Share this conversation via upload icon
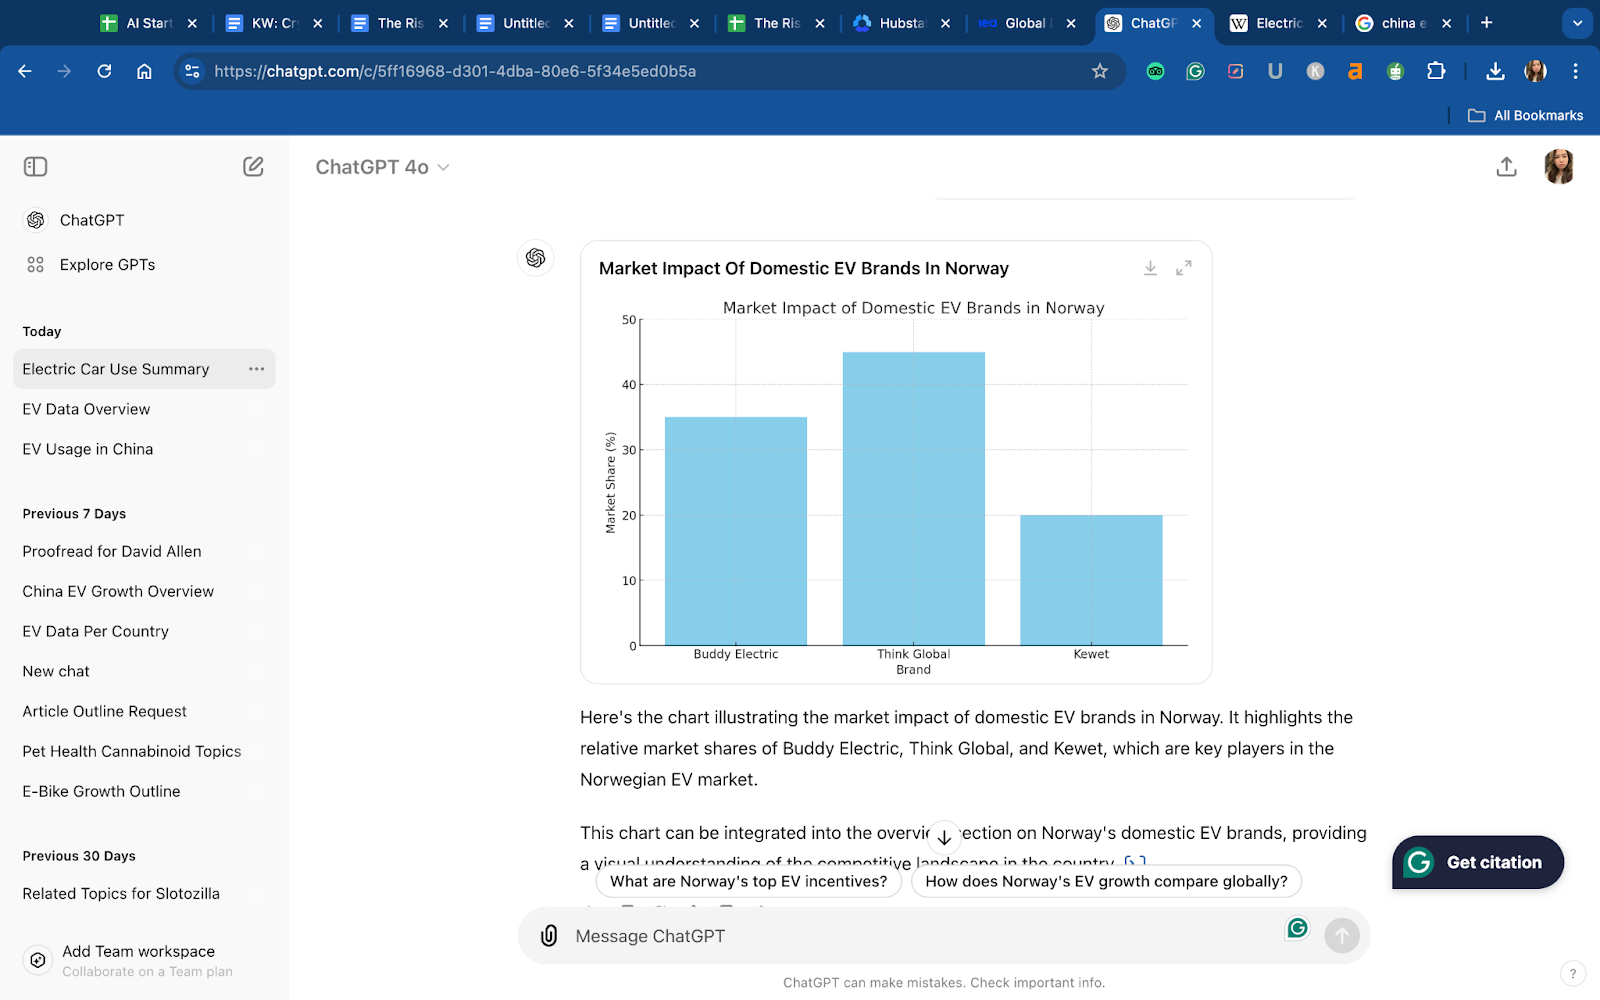Viewport: 1600px width, 1000px height. point(1506,167)
